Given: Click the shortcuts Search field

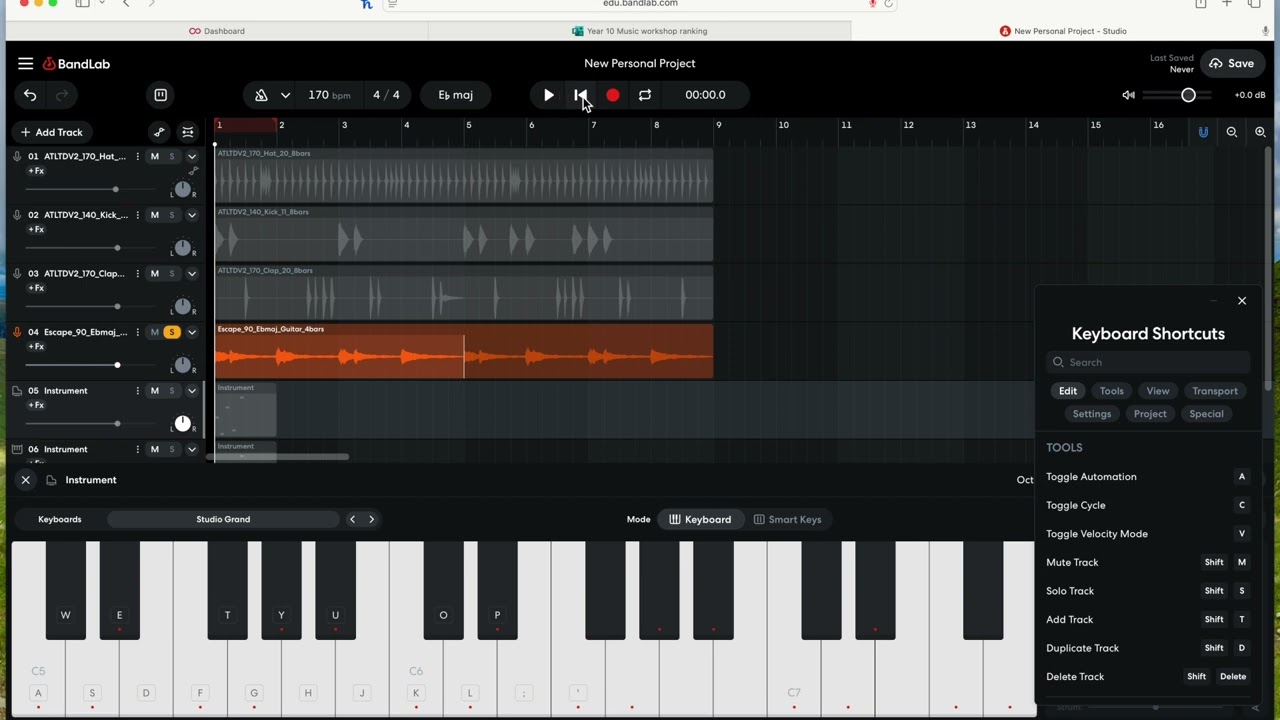Looking at the screenshot, I should pos(1148,362).
